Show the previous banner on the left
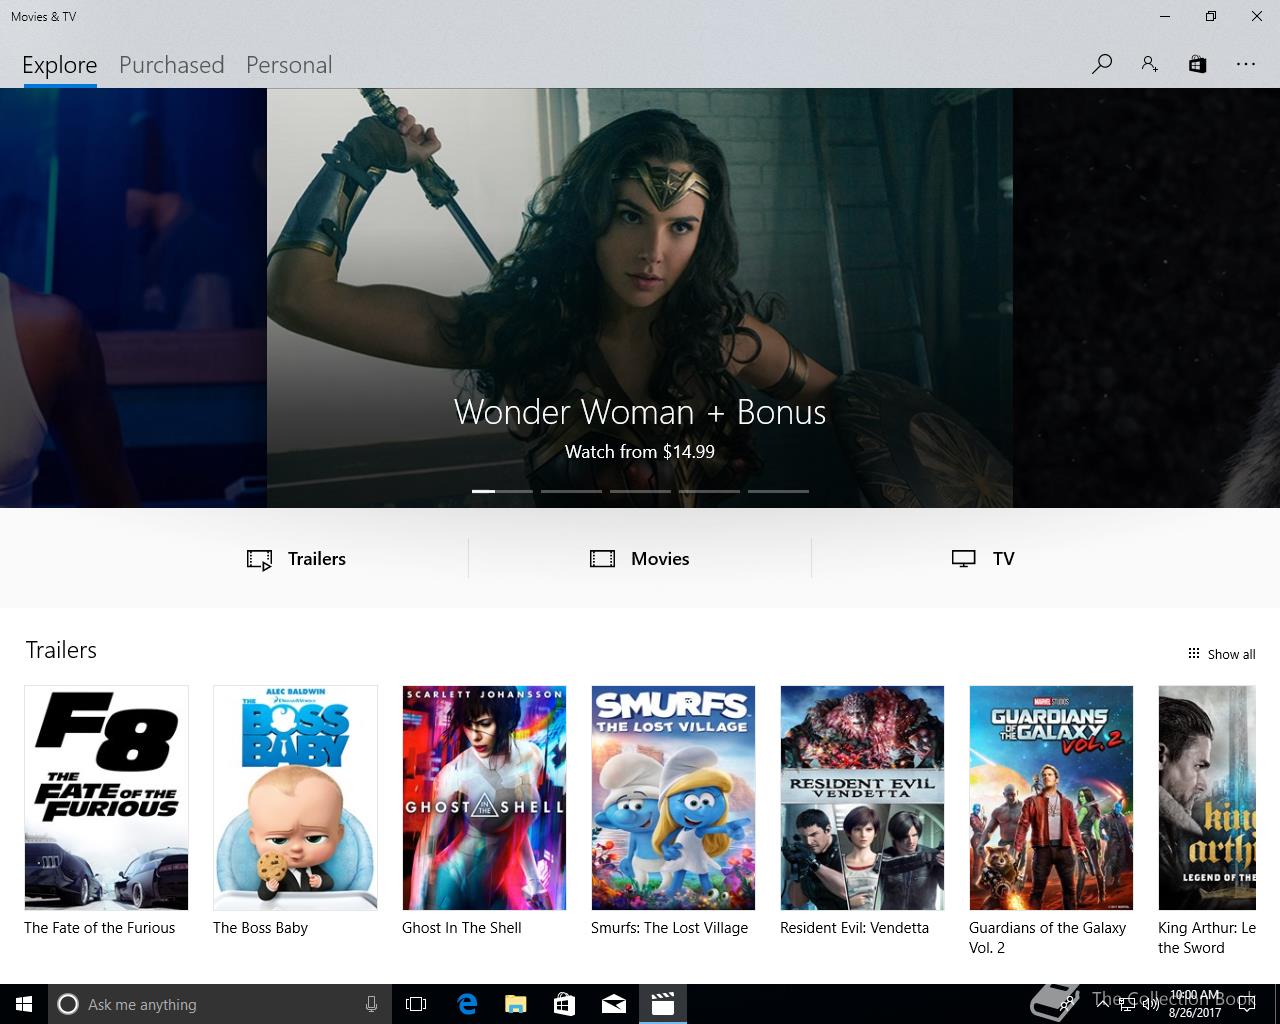This screenshot has height=1024, width=1280. pyautogui.click(x=133, y=298)
